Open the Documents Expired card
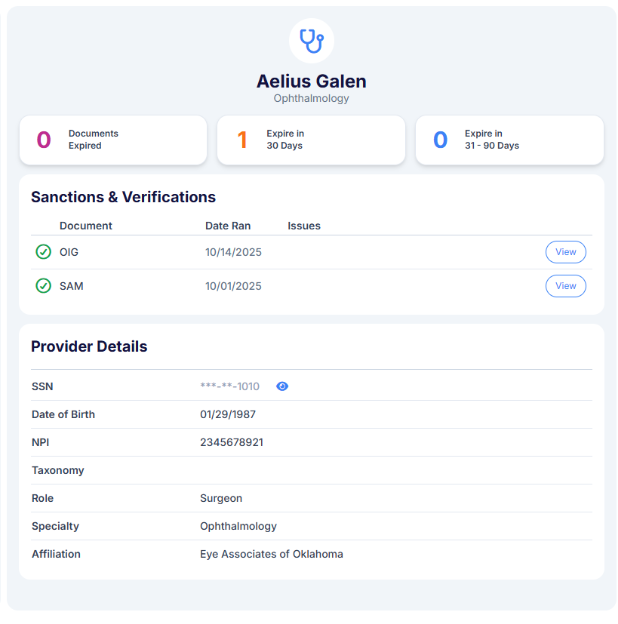618x624 pixels. 113,140
